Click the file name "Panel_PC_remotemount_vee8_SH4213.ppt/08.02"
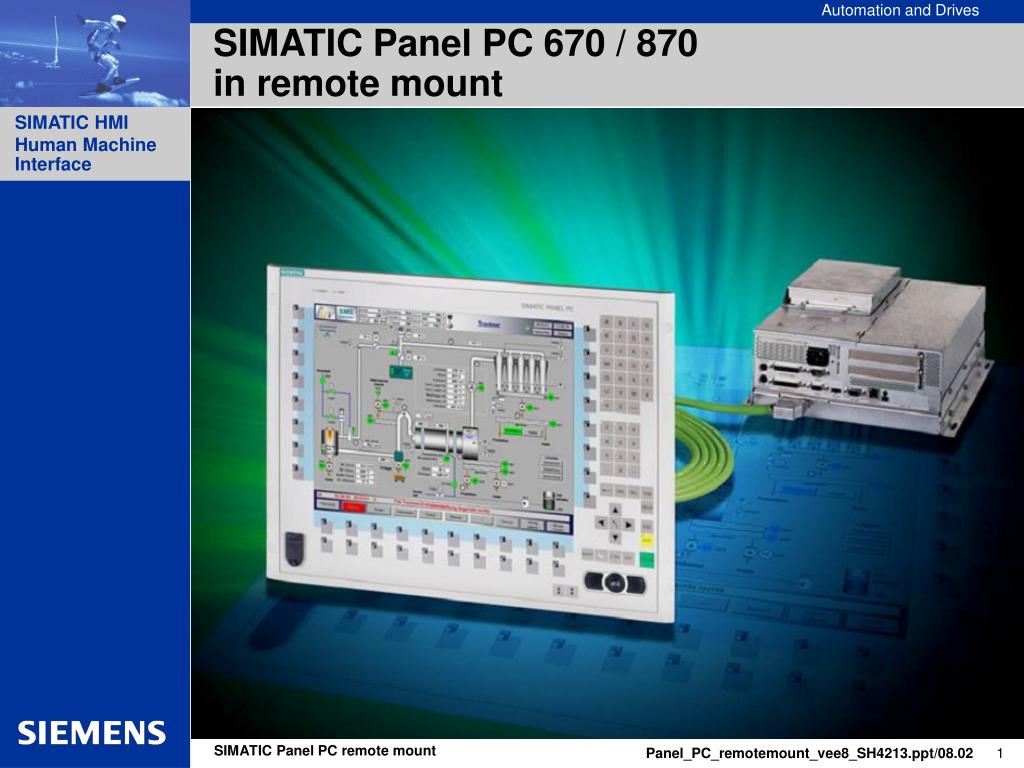The image size is (1024, 768). [809, 753]
